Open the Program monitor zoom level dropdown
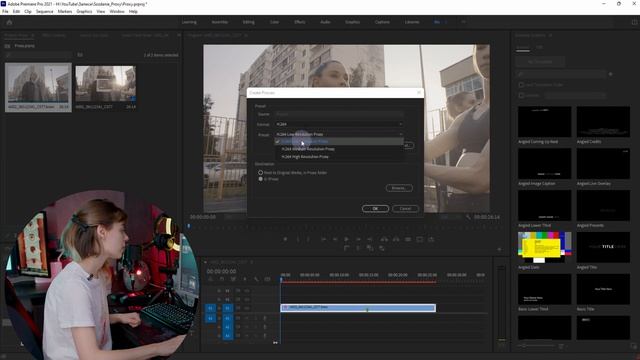Image resolution: width=640 pixels, height=360 pixels. (x=236, y=217)
